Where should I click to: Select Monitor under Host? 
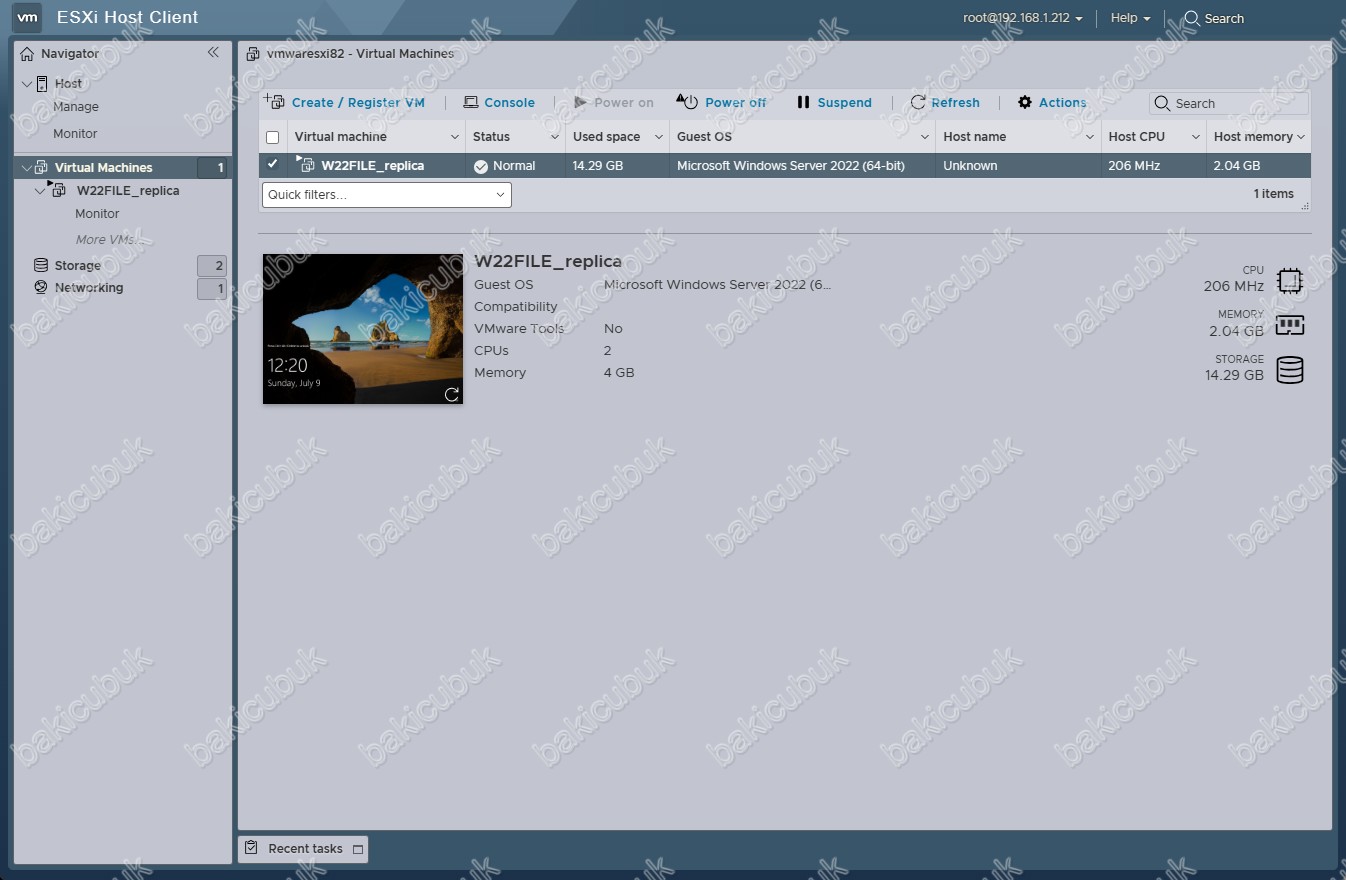[75, 134]
